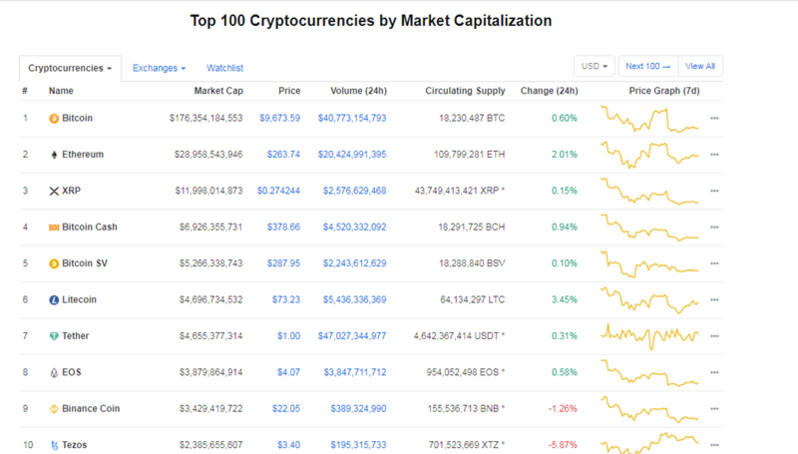Click the Tezos logo icon
Image resolution: width=798 pixels, height=454 pixels.
(54, 445)
